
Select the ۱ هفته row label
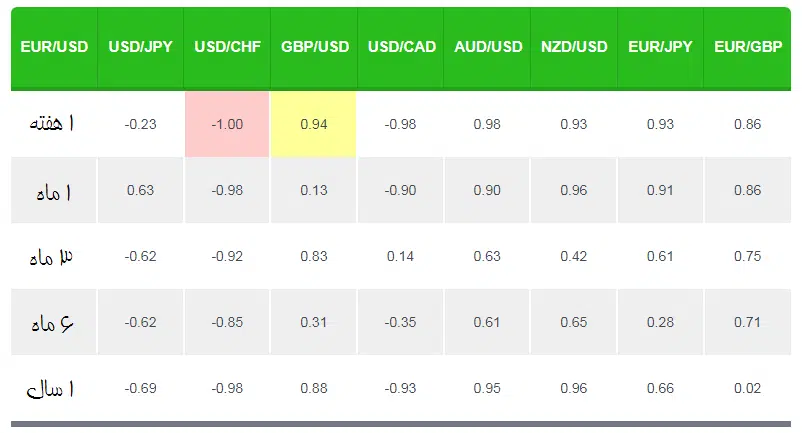coord(53,124)
